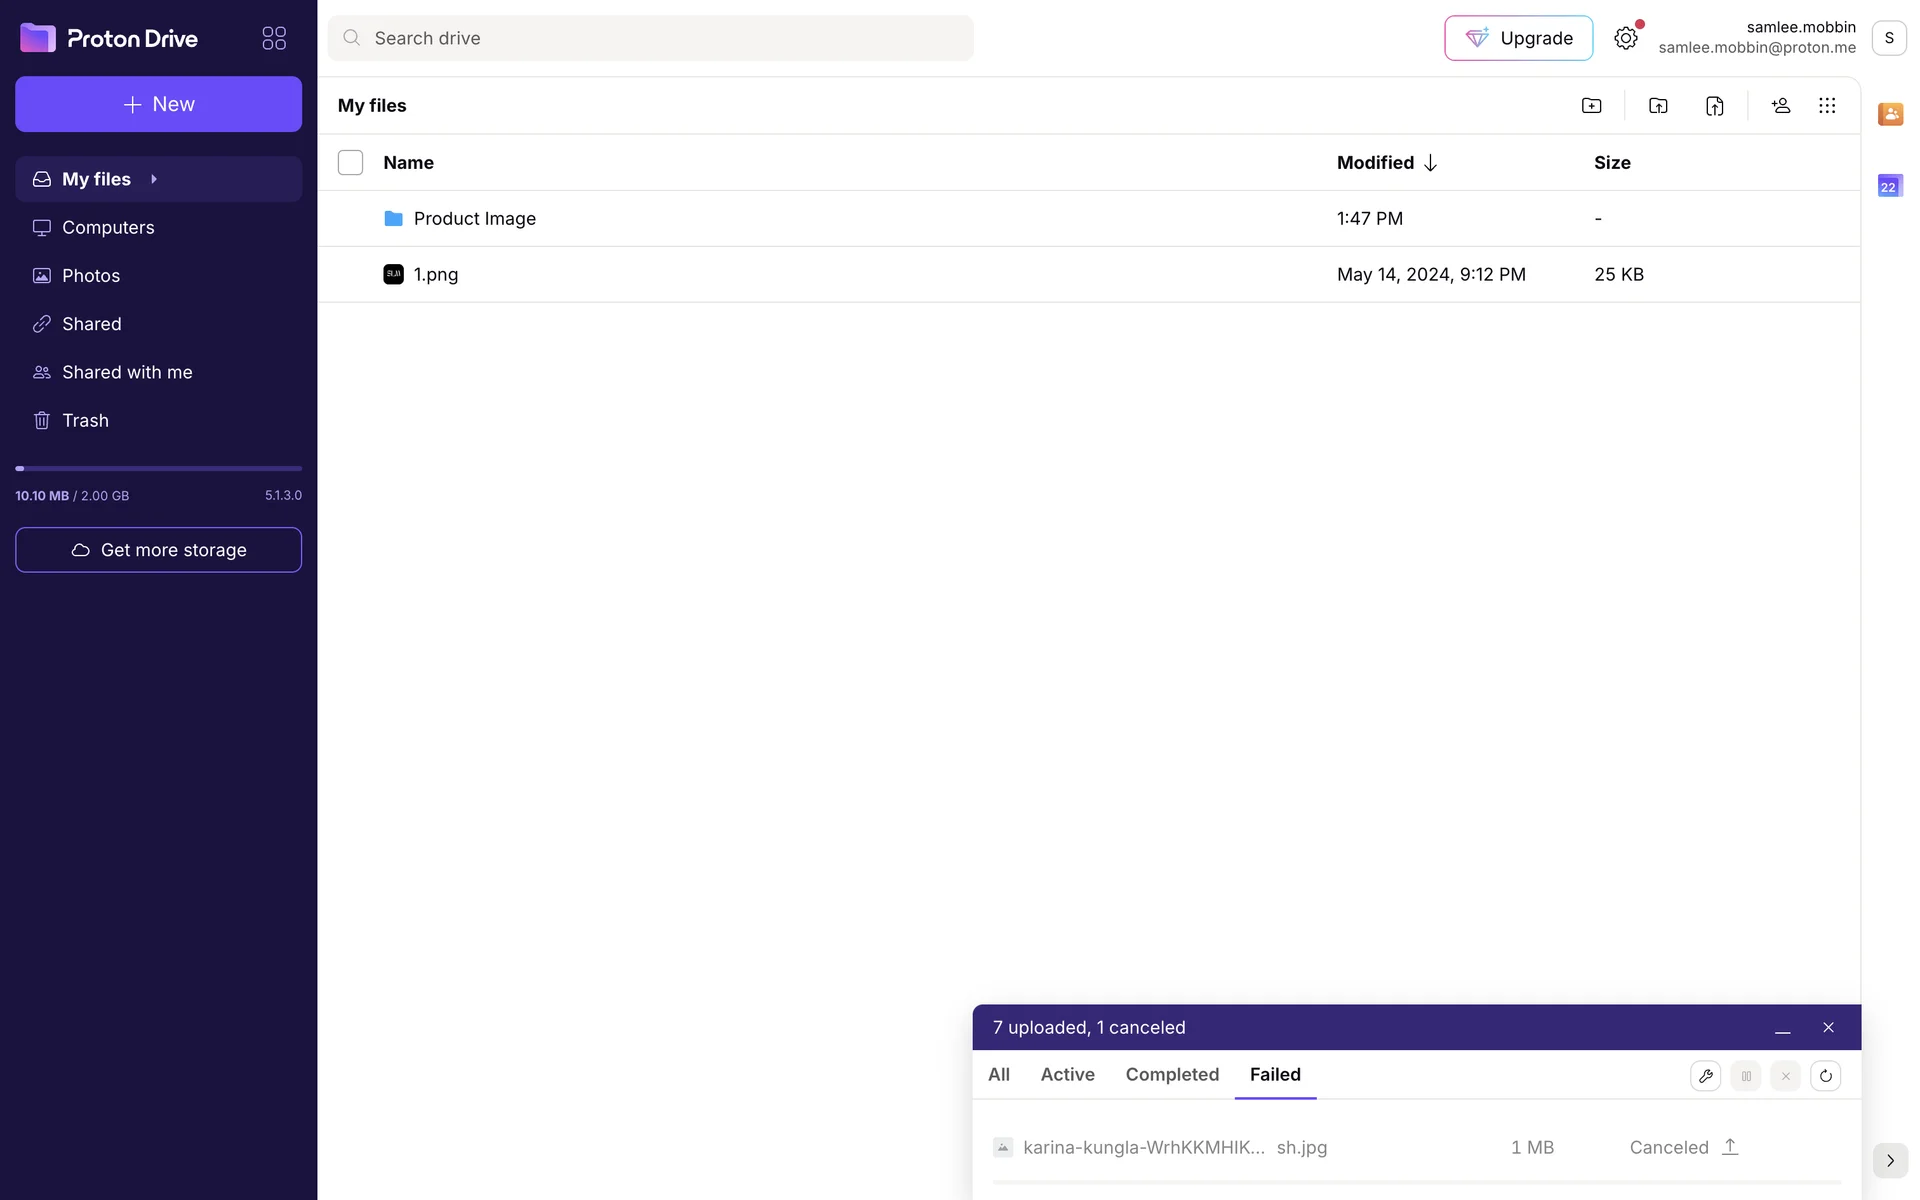Viewport: 1920px width, 1200px height.
Task: Open Trash in sidebar
Action: point(85,421)
